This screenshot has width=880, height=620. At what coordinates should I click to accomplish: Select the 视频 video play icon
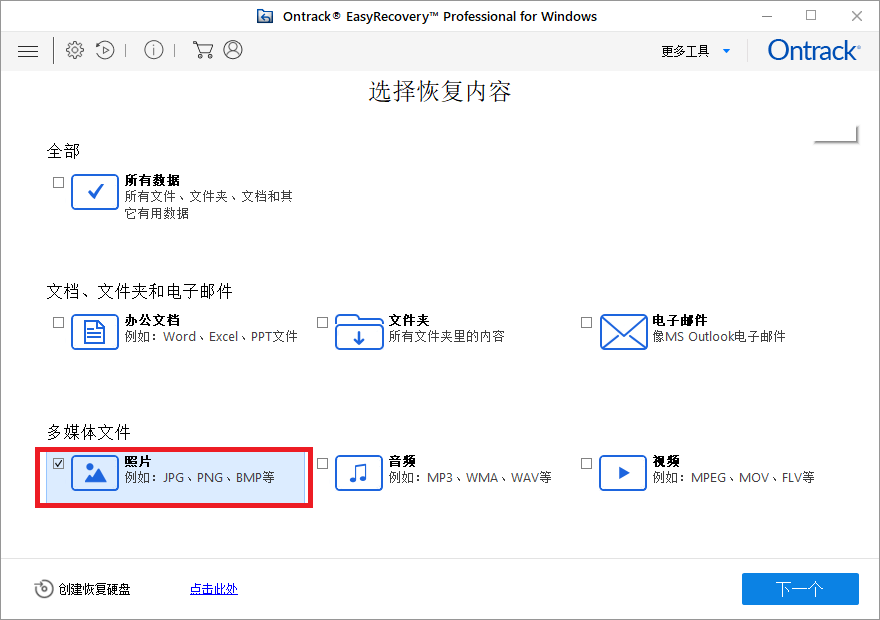622,473
